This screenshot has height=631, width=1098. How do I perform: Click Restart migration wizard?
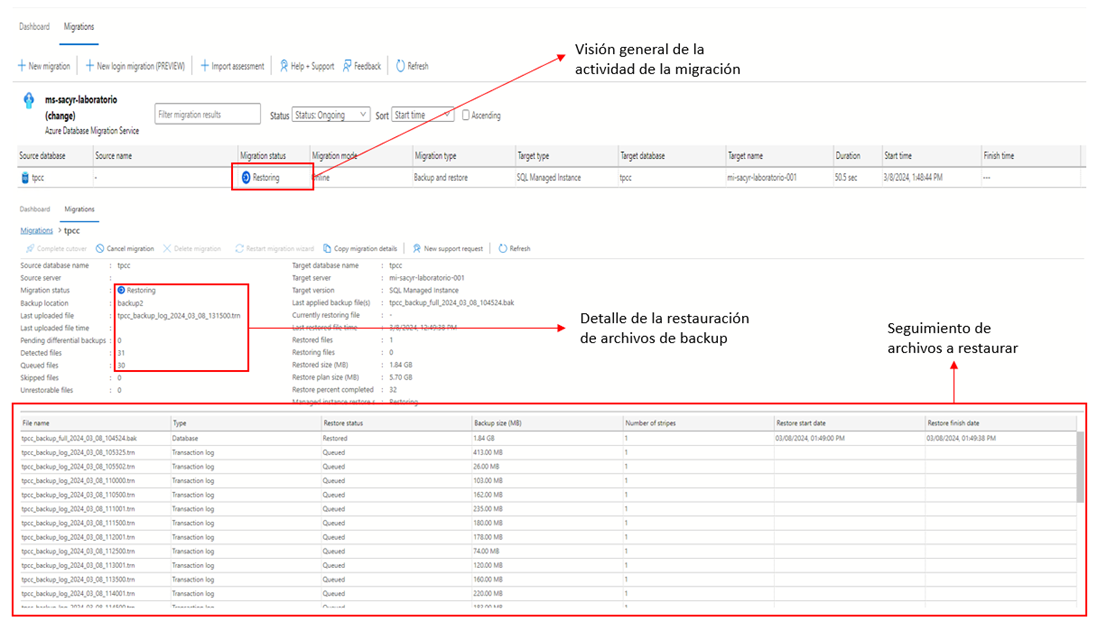tap(274, 249)
